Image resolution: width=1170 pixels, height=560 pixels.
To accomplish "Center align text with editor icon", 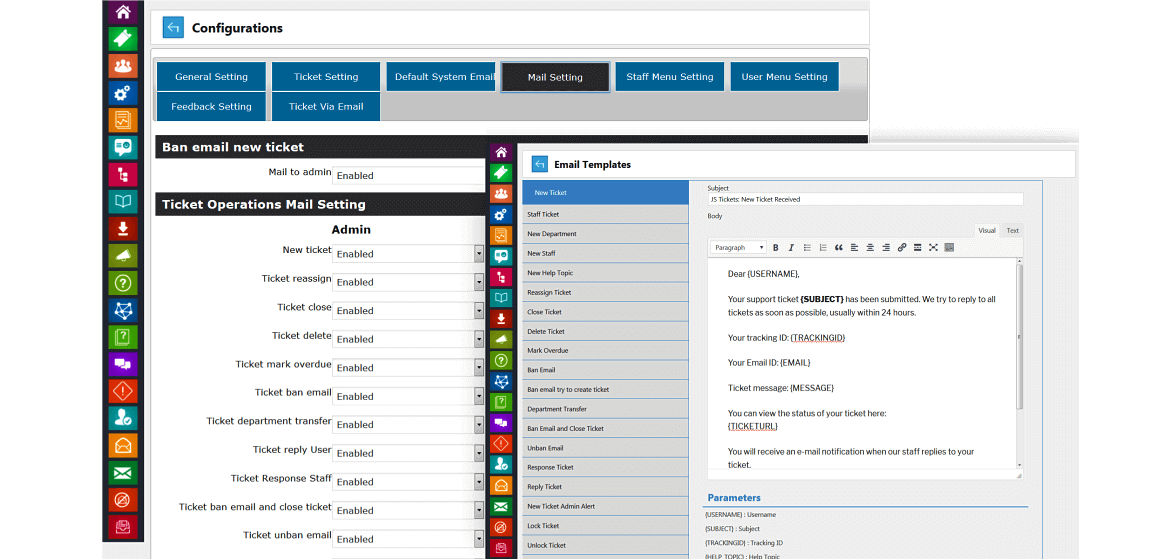I will pyautogui.click(x=870, y=247).
